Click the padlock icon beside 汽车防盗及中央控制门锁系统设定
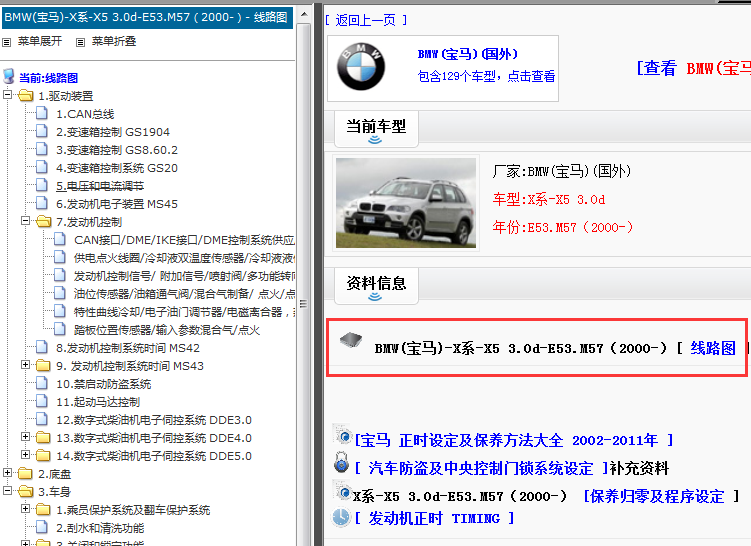The height and width of the screenshot is (546, 751). 341,463
